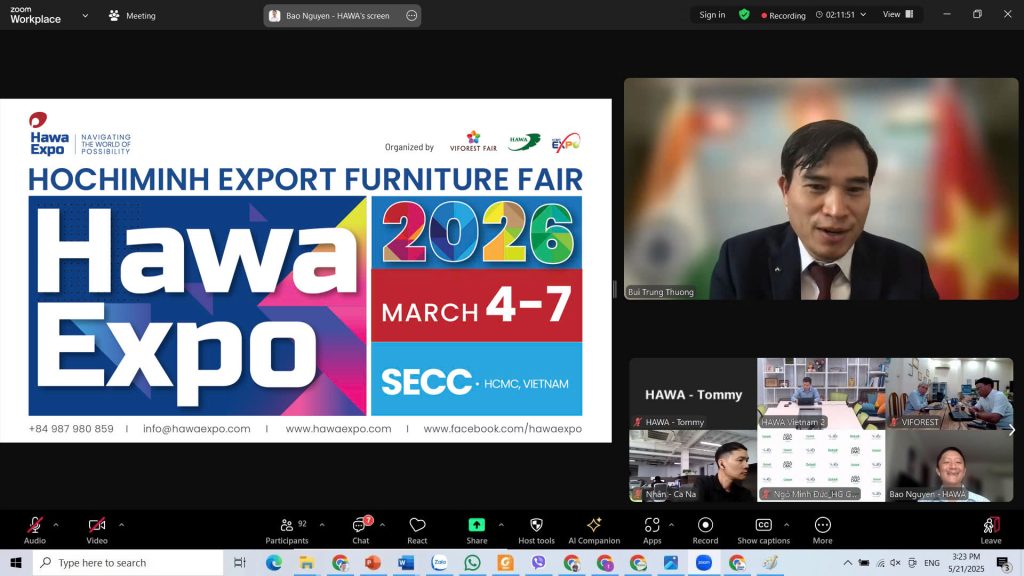The height and width of the screenshot is (576, 1024).
Task: Open the More options menu
Action: pyautogui.click(x=823, y=530)
